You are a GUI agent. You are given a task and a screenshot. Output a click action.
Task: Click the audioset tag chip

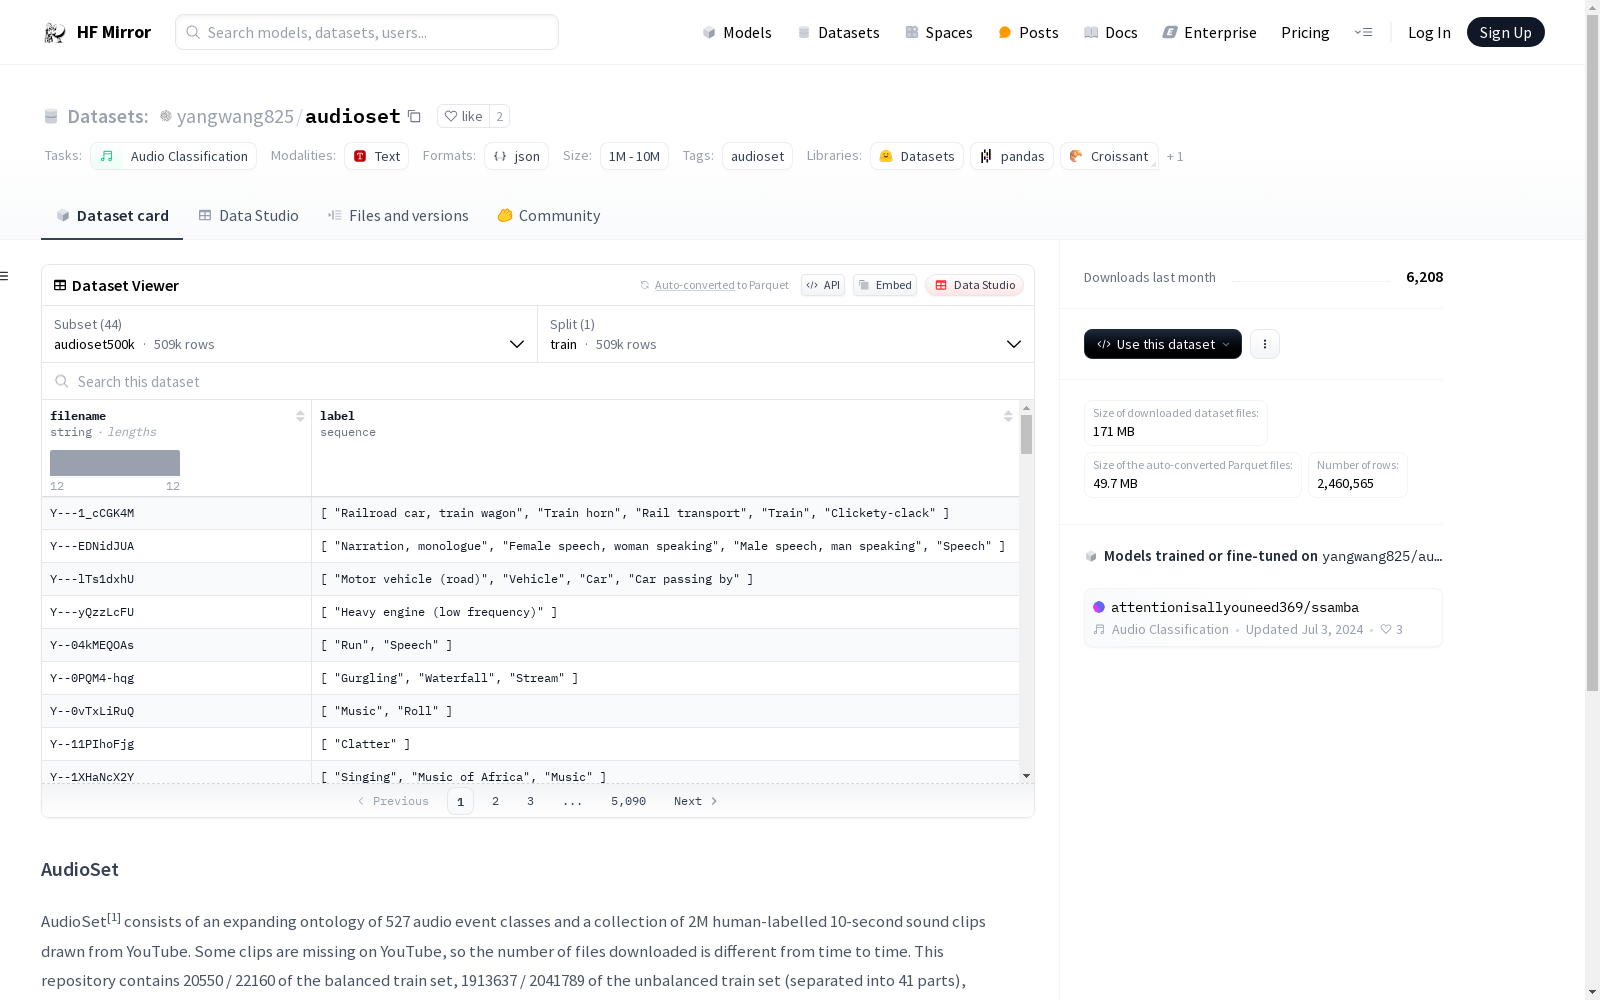[x=757, y=156]
